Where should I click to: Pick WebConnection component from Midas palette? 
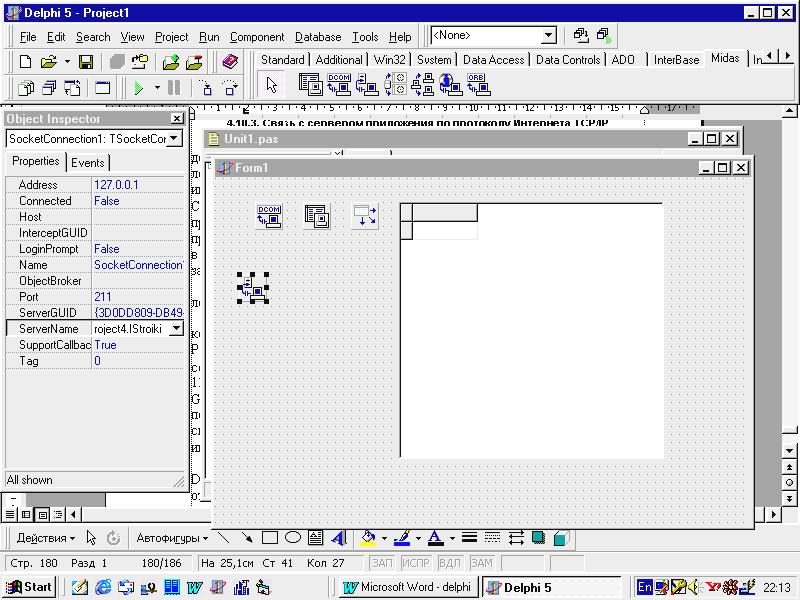point(451,85)
